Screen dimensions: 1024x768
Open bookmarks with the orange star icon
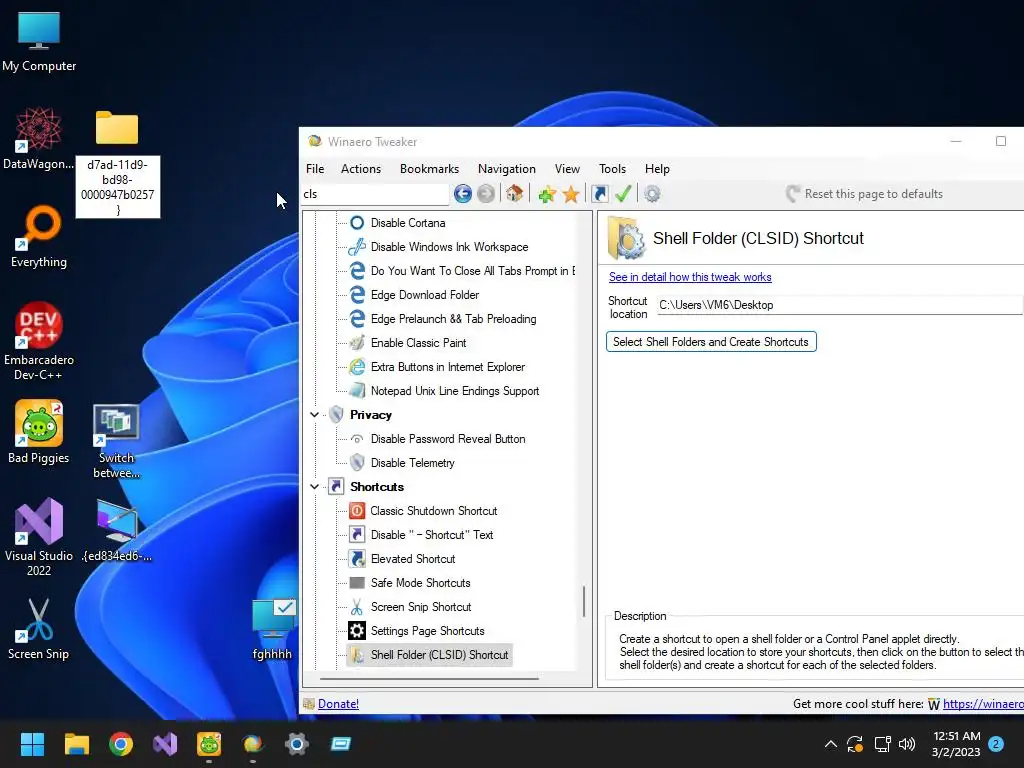(571, 193)
